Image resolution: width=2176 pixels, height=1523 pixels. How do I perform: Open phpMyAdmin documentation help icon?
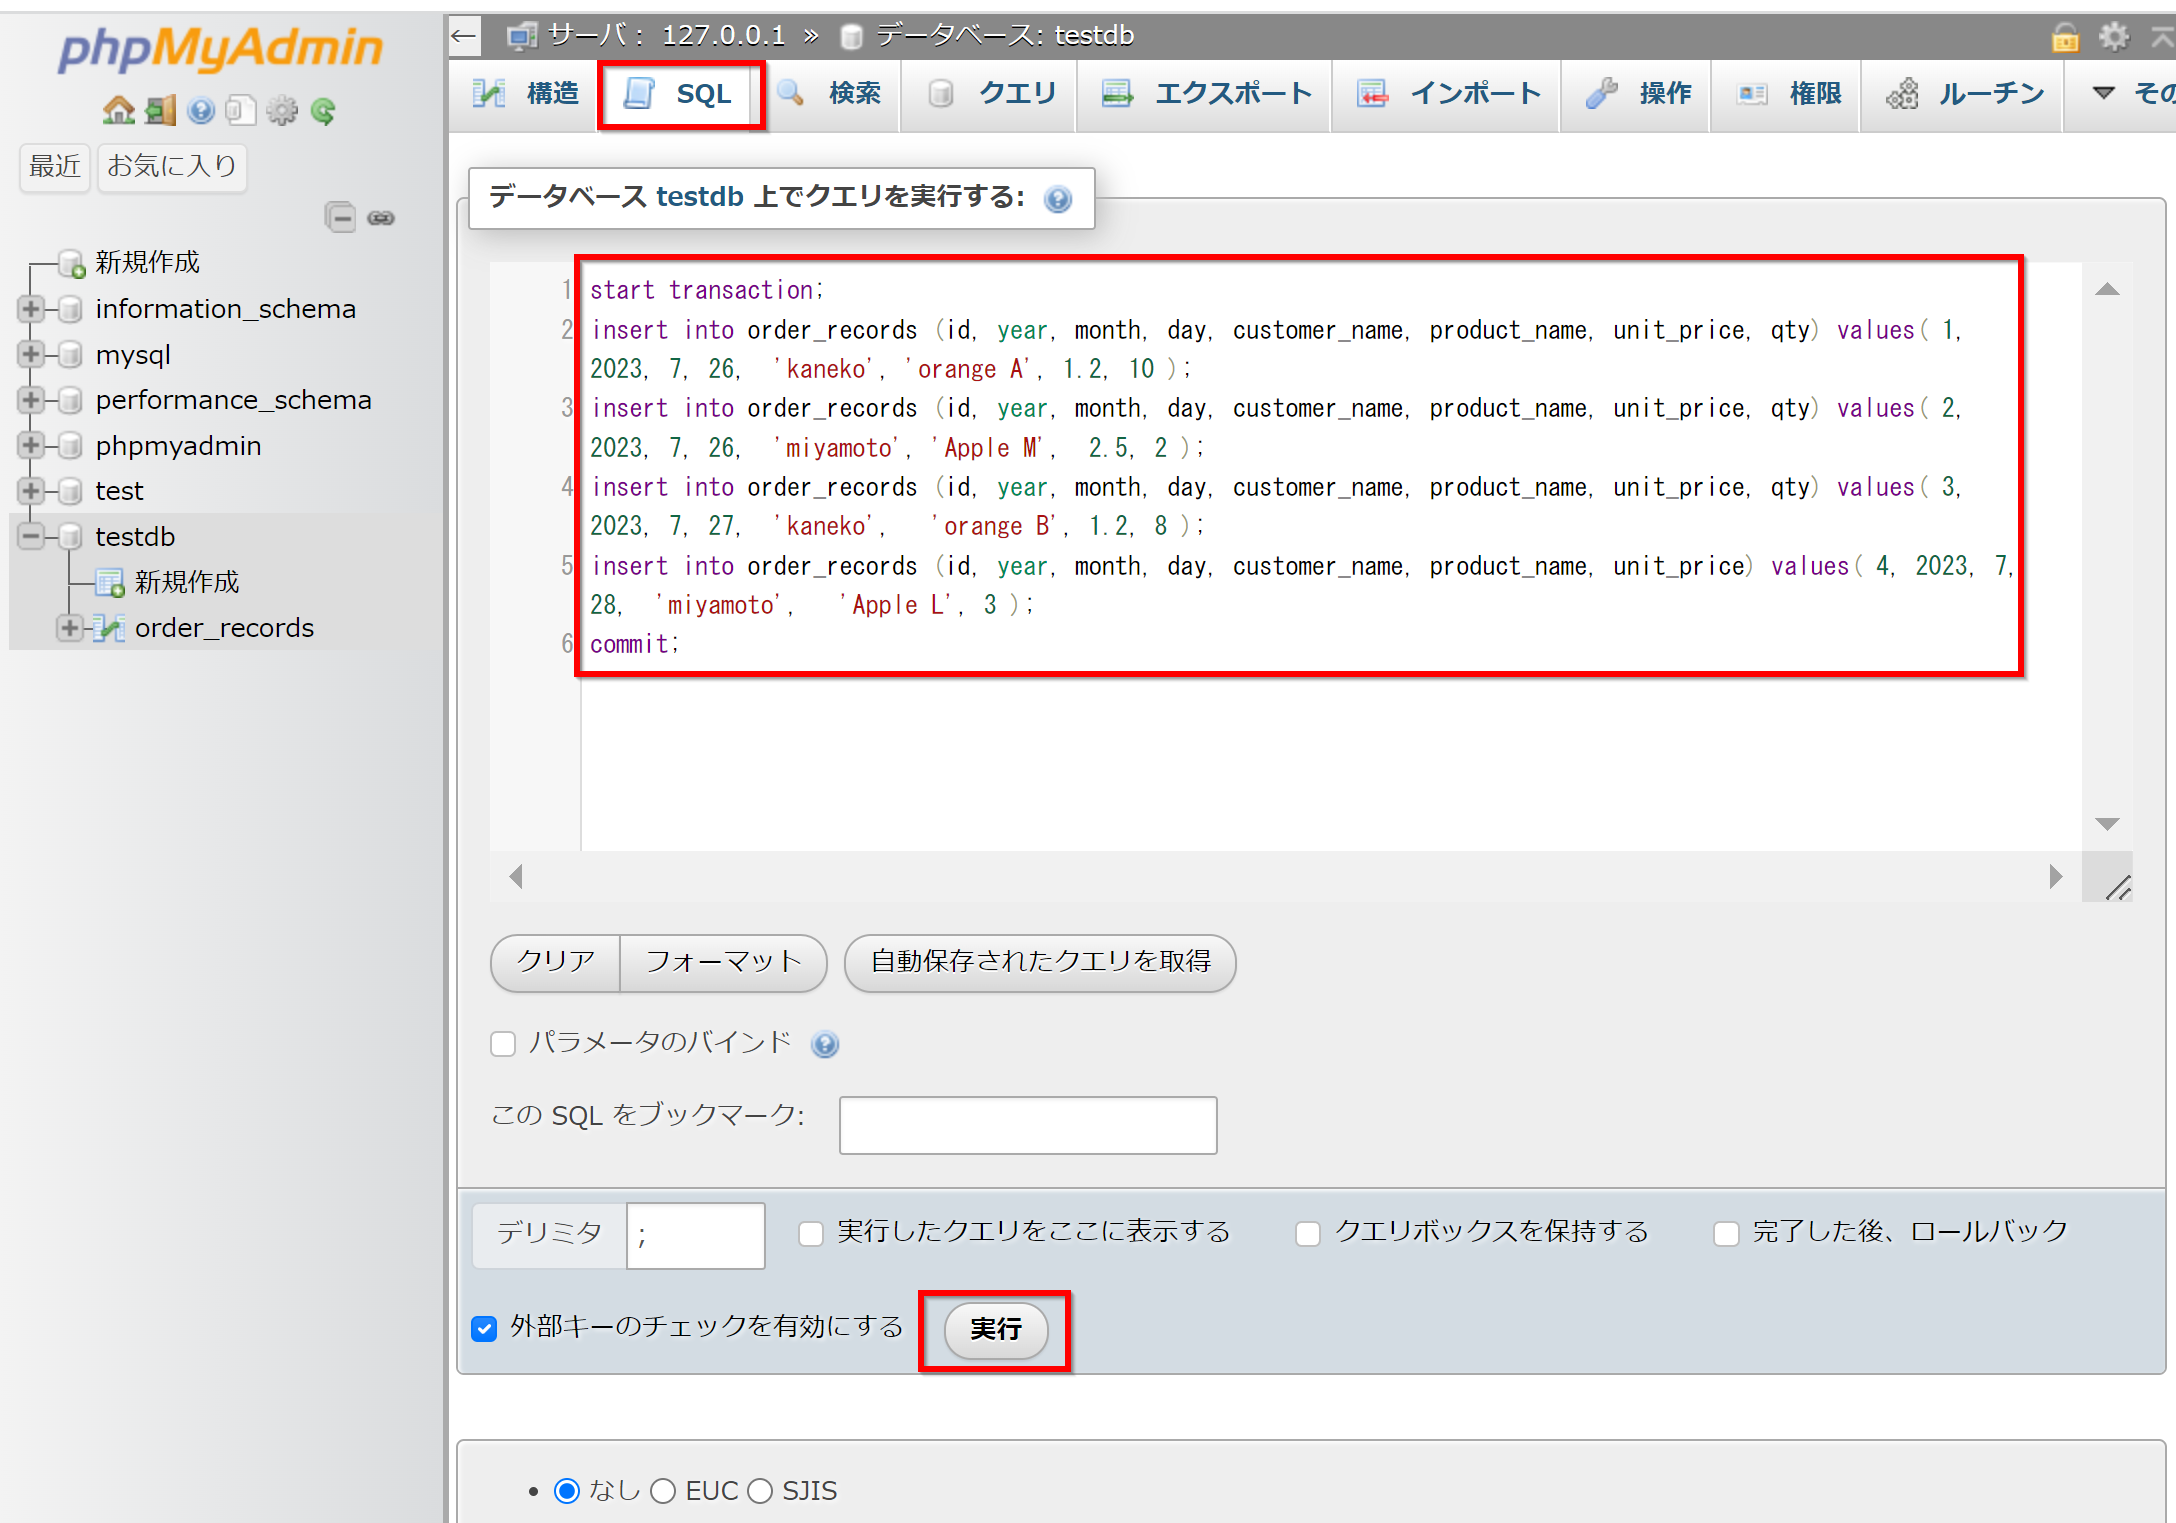point(201,110)
